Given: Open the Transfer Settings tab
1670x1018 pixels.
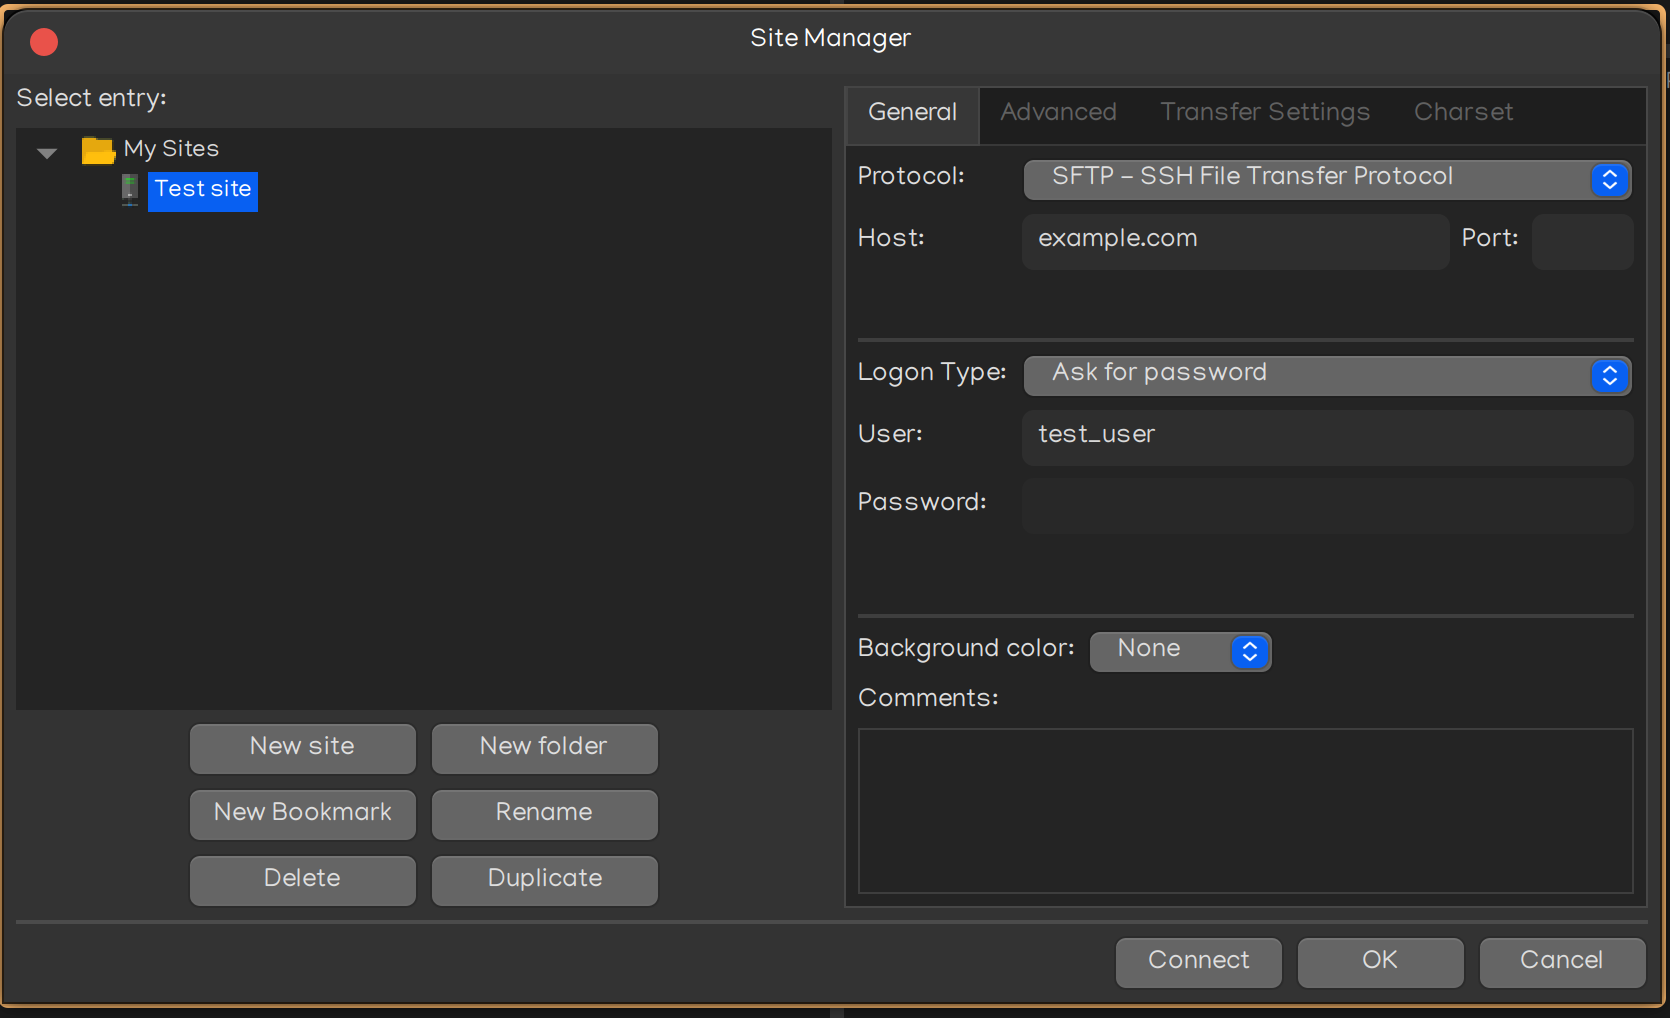Looking at the screenshot, I should click(x=1265, y=112).
